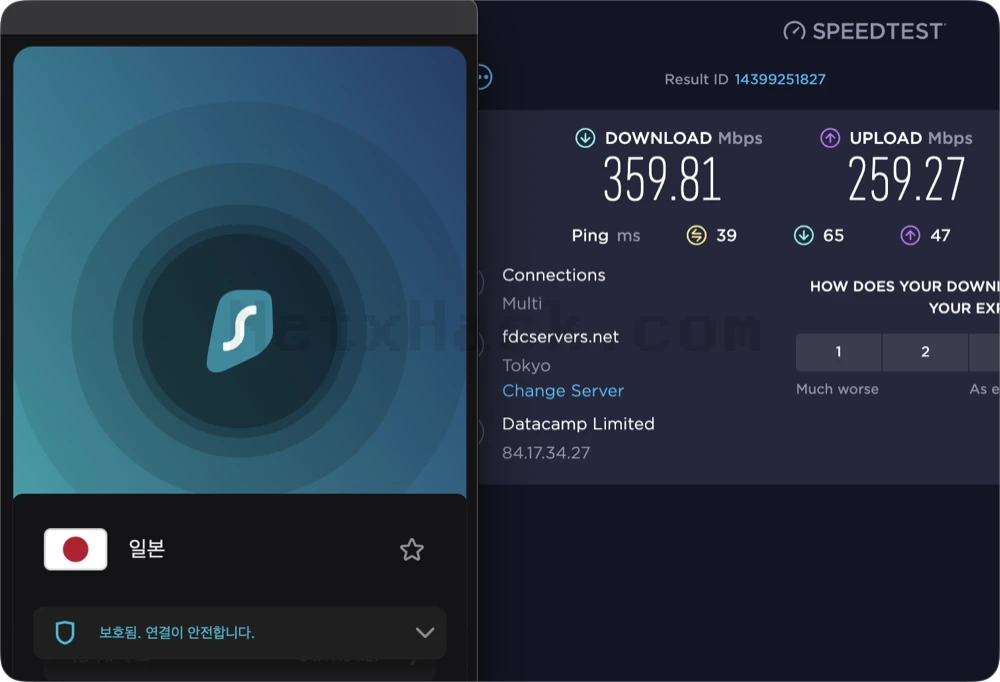Open Result ID 14399251827 link
1000x682 pixels.
(x=780, y=79)
